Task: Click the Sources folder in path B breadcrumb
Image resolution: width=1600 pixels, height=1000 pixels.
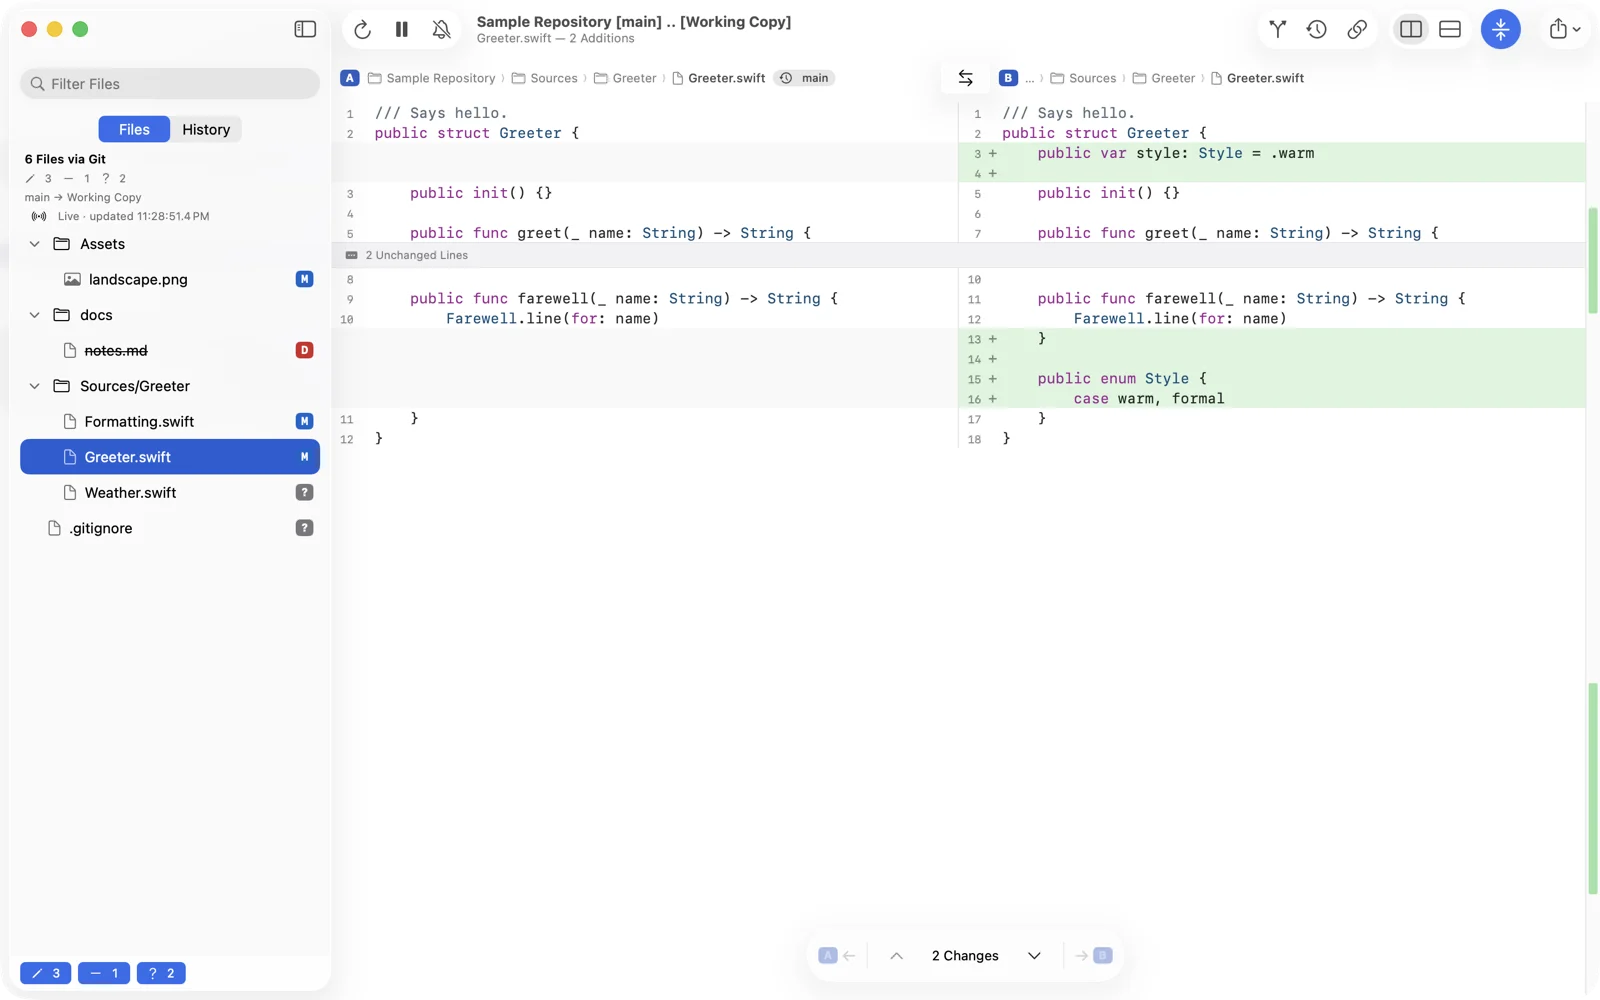Action: tap(1083, 78)
